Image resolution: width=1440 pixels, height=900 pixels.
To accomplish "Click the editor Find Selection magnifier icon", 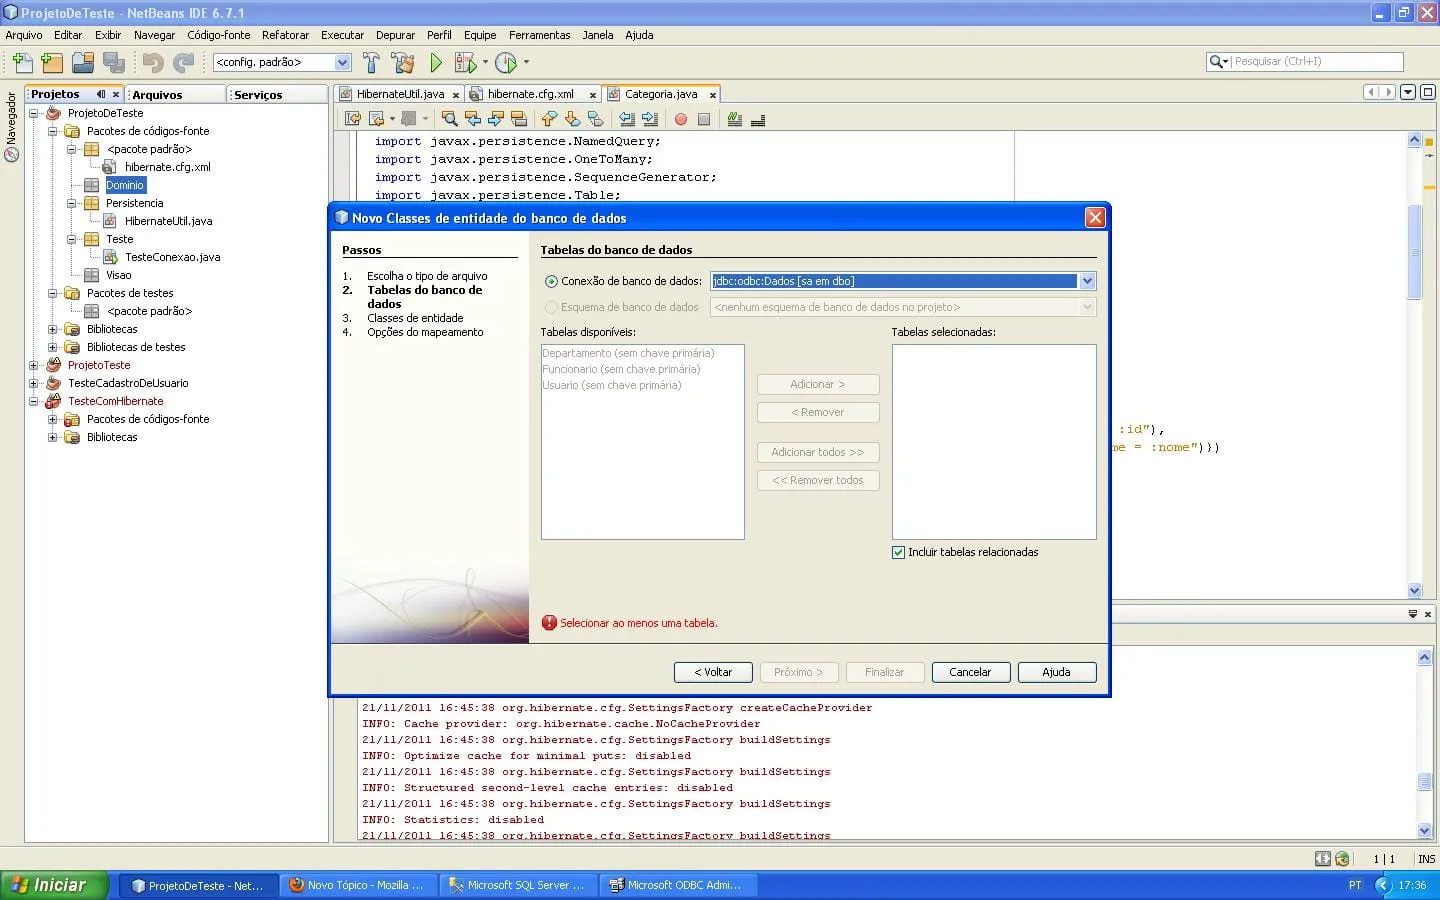I will [450, 119].
